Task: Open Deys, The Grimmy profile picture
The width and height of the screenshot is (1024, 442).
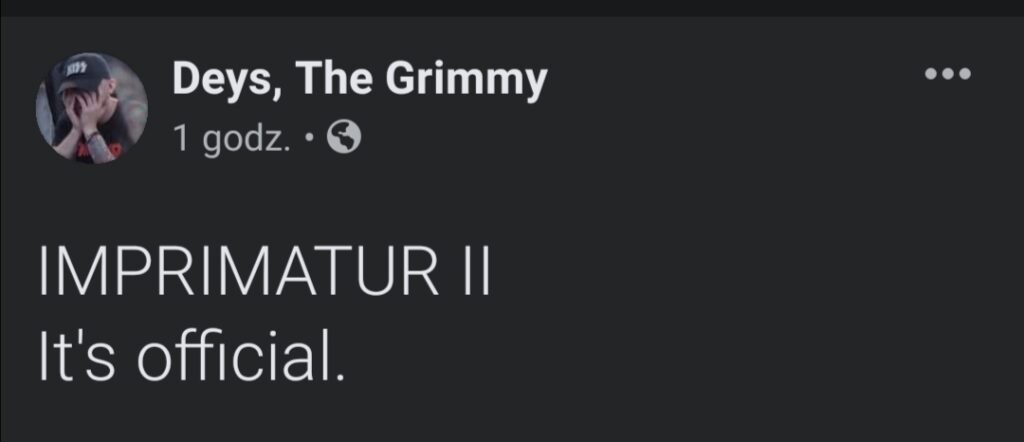Action: pos(92,108)
